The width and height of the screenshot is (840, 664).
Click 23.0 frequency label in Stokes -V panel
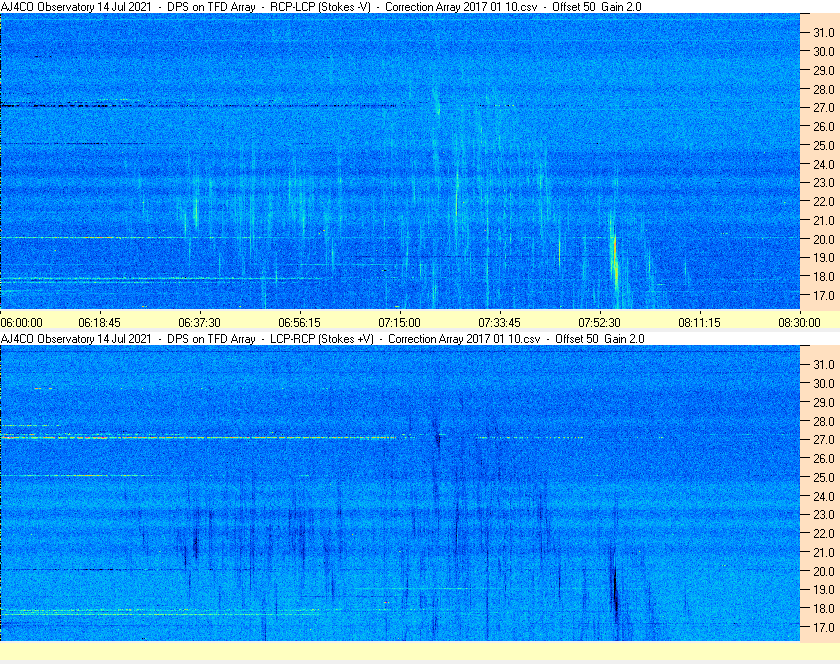click(824, 183)
